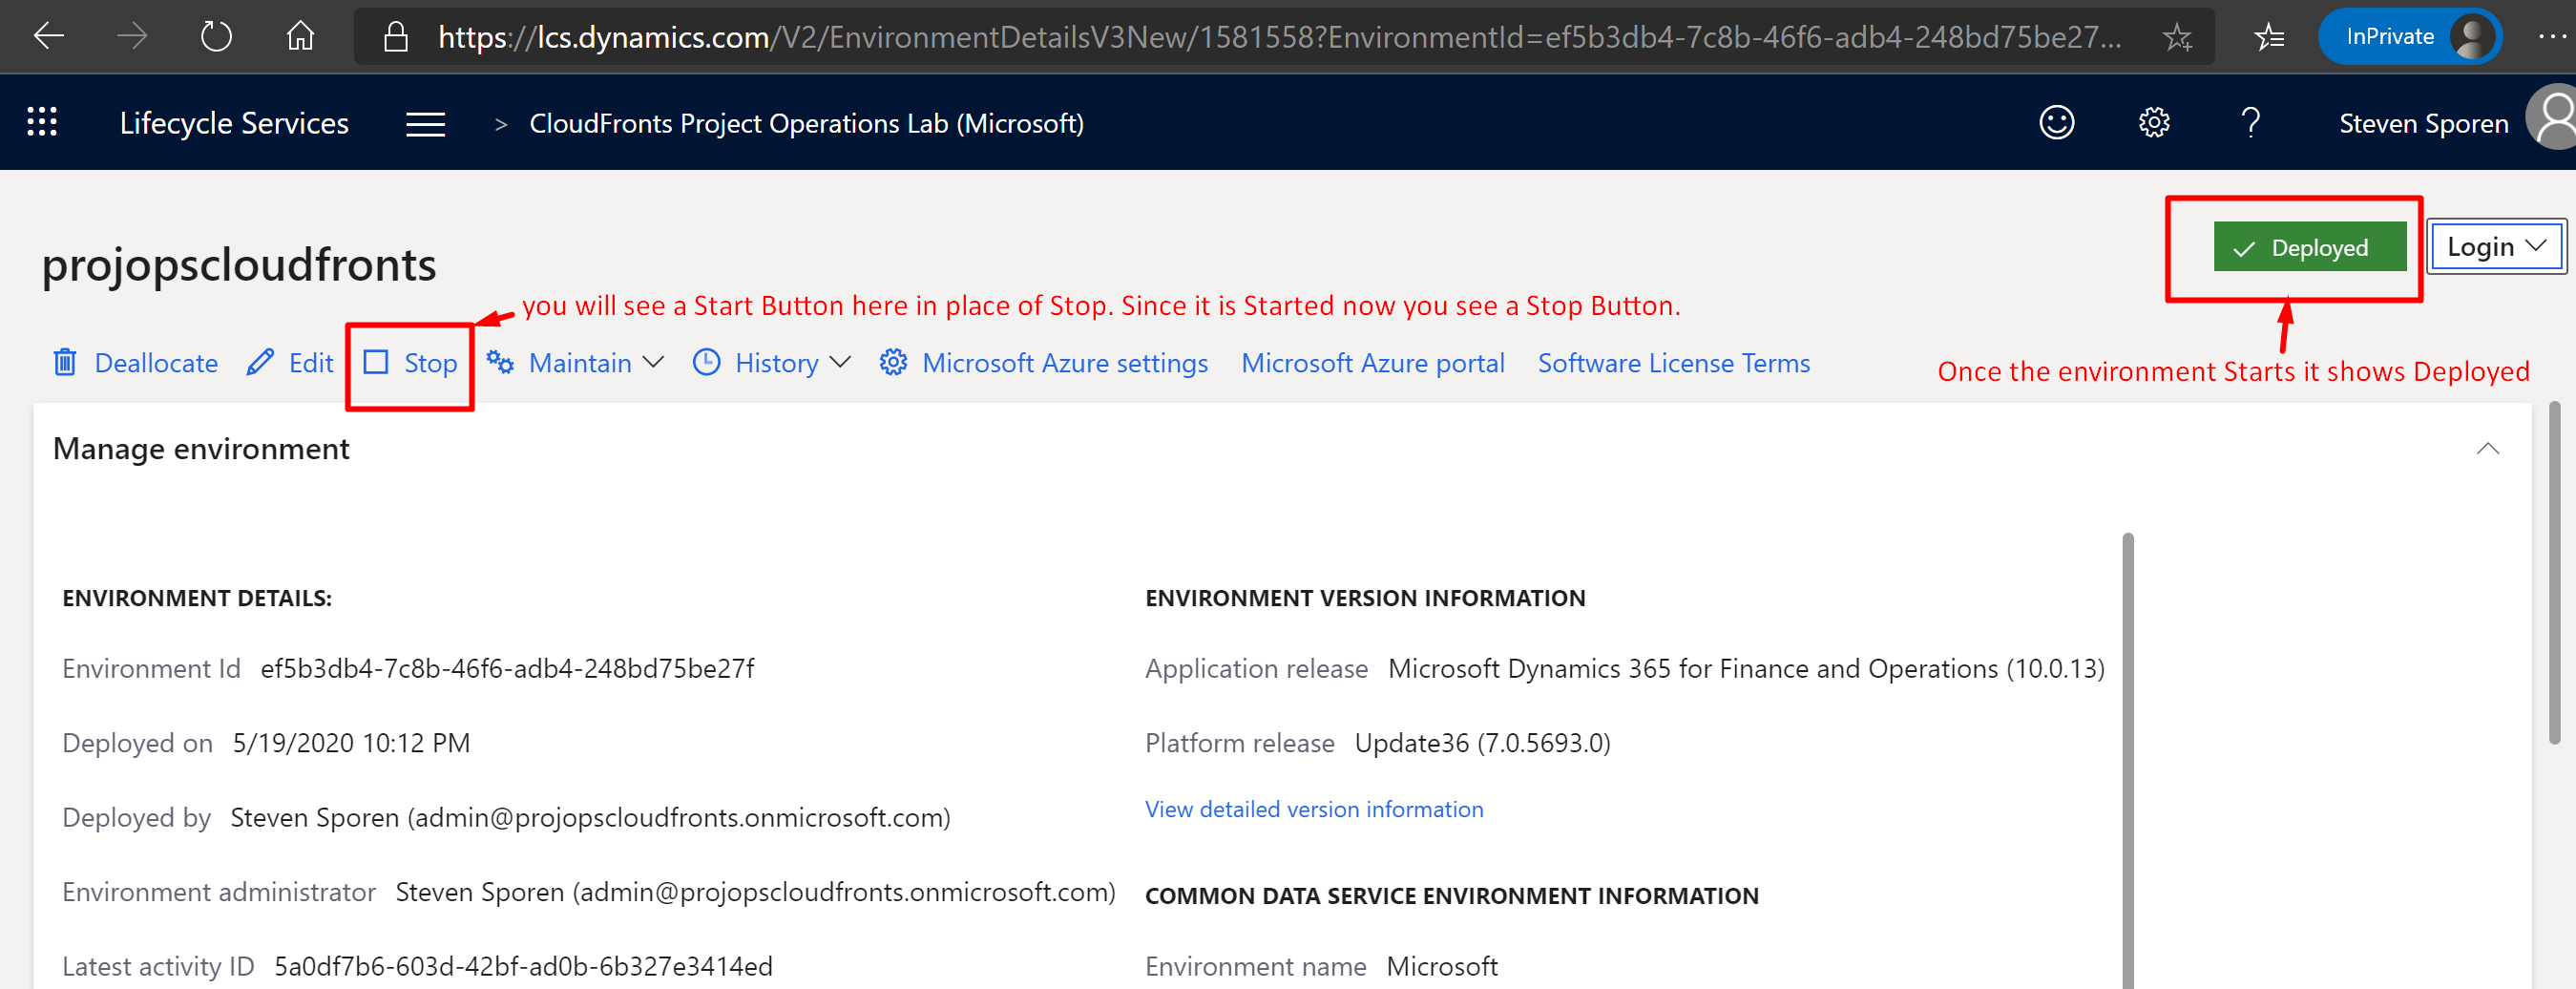The height and width of the screenshot is (989, 2576).
Task: Go to browser home page
Action: point(300,37)
